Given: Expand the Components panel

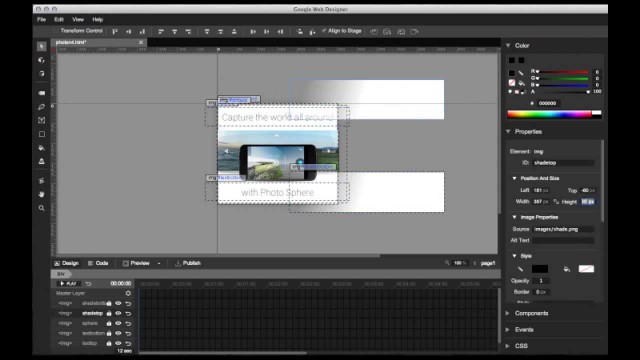Looking at the screenshot, I should click(508, 313).
